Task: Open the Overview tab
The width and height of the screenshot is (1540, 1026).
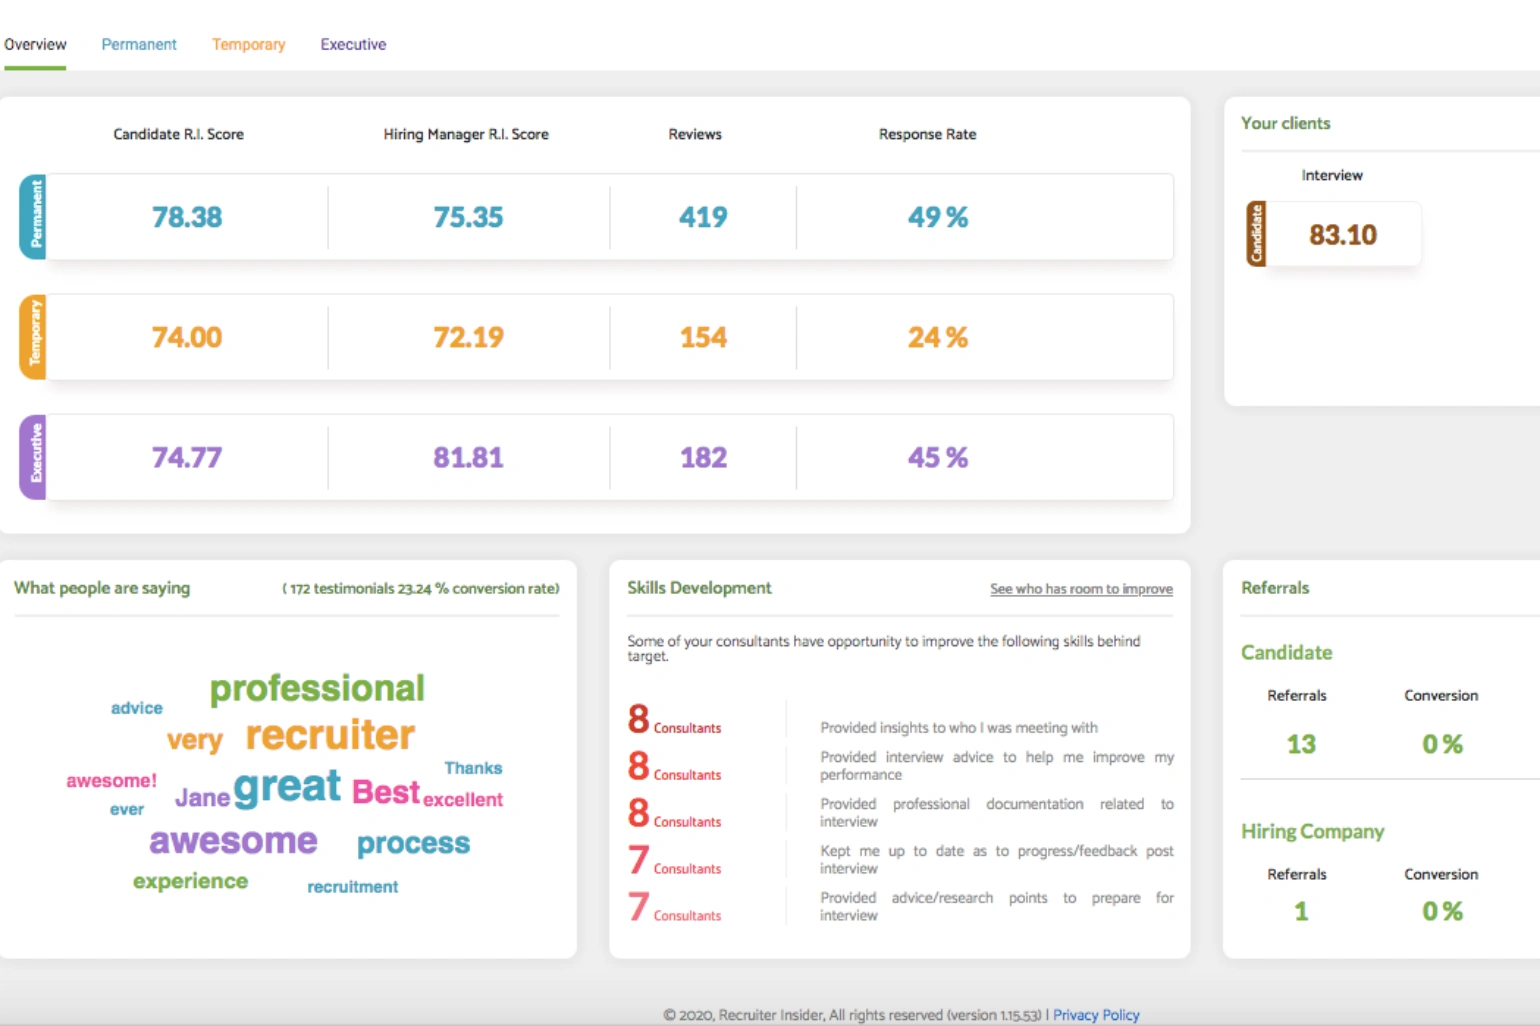Action: tap(35, 44)
